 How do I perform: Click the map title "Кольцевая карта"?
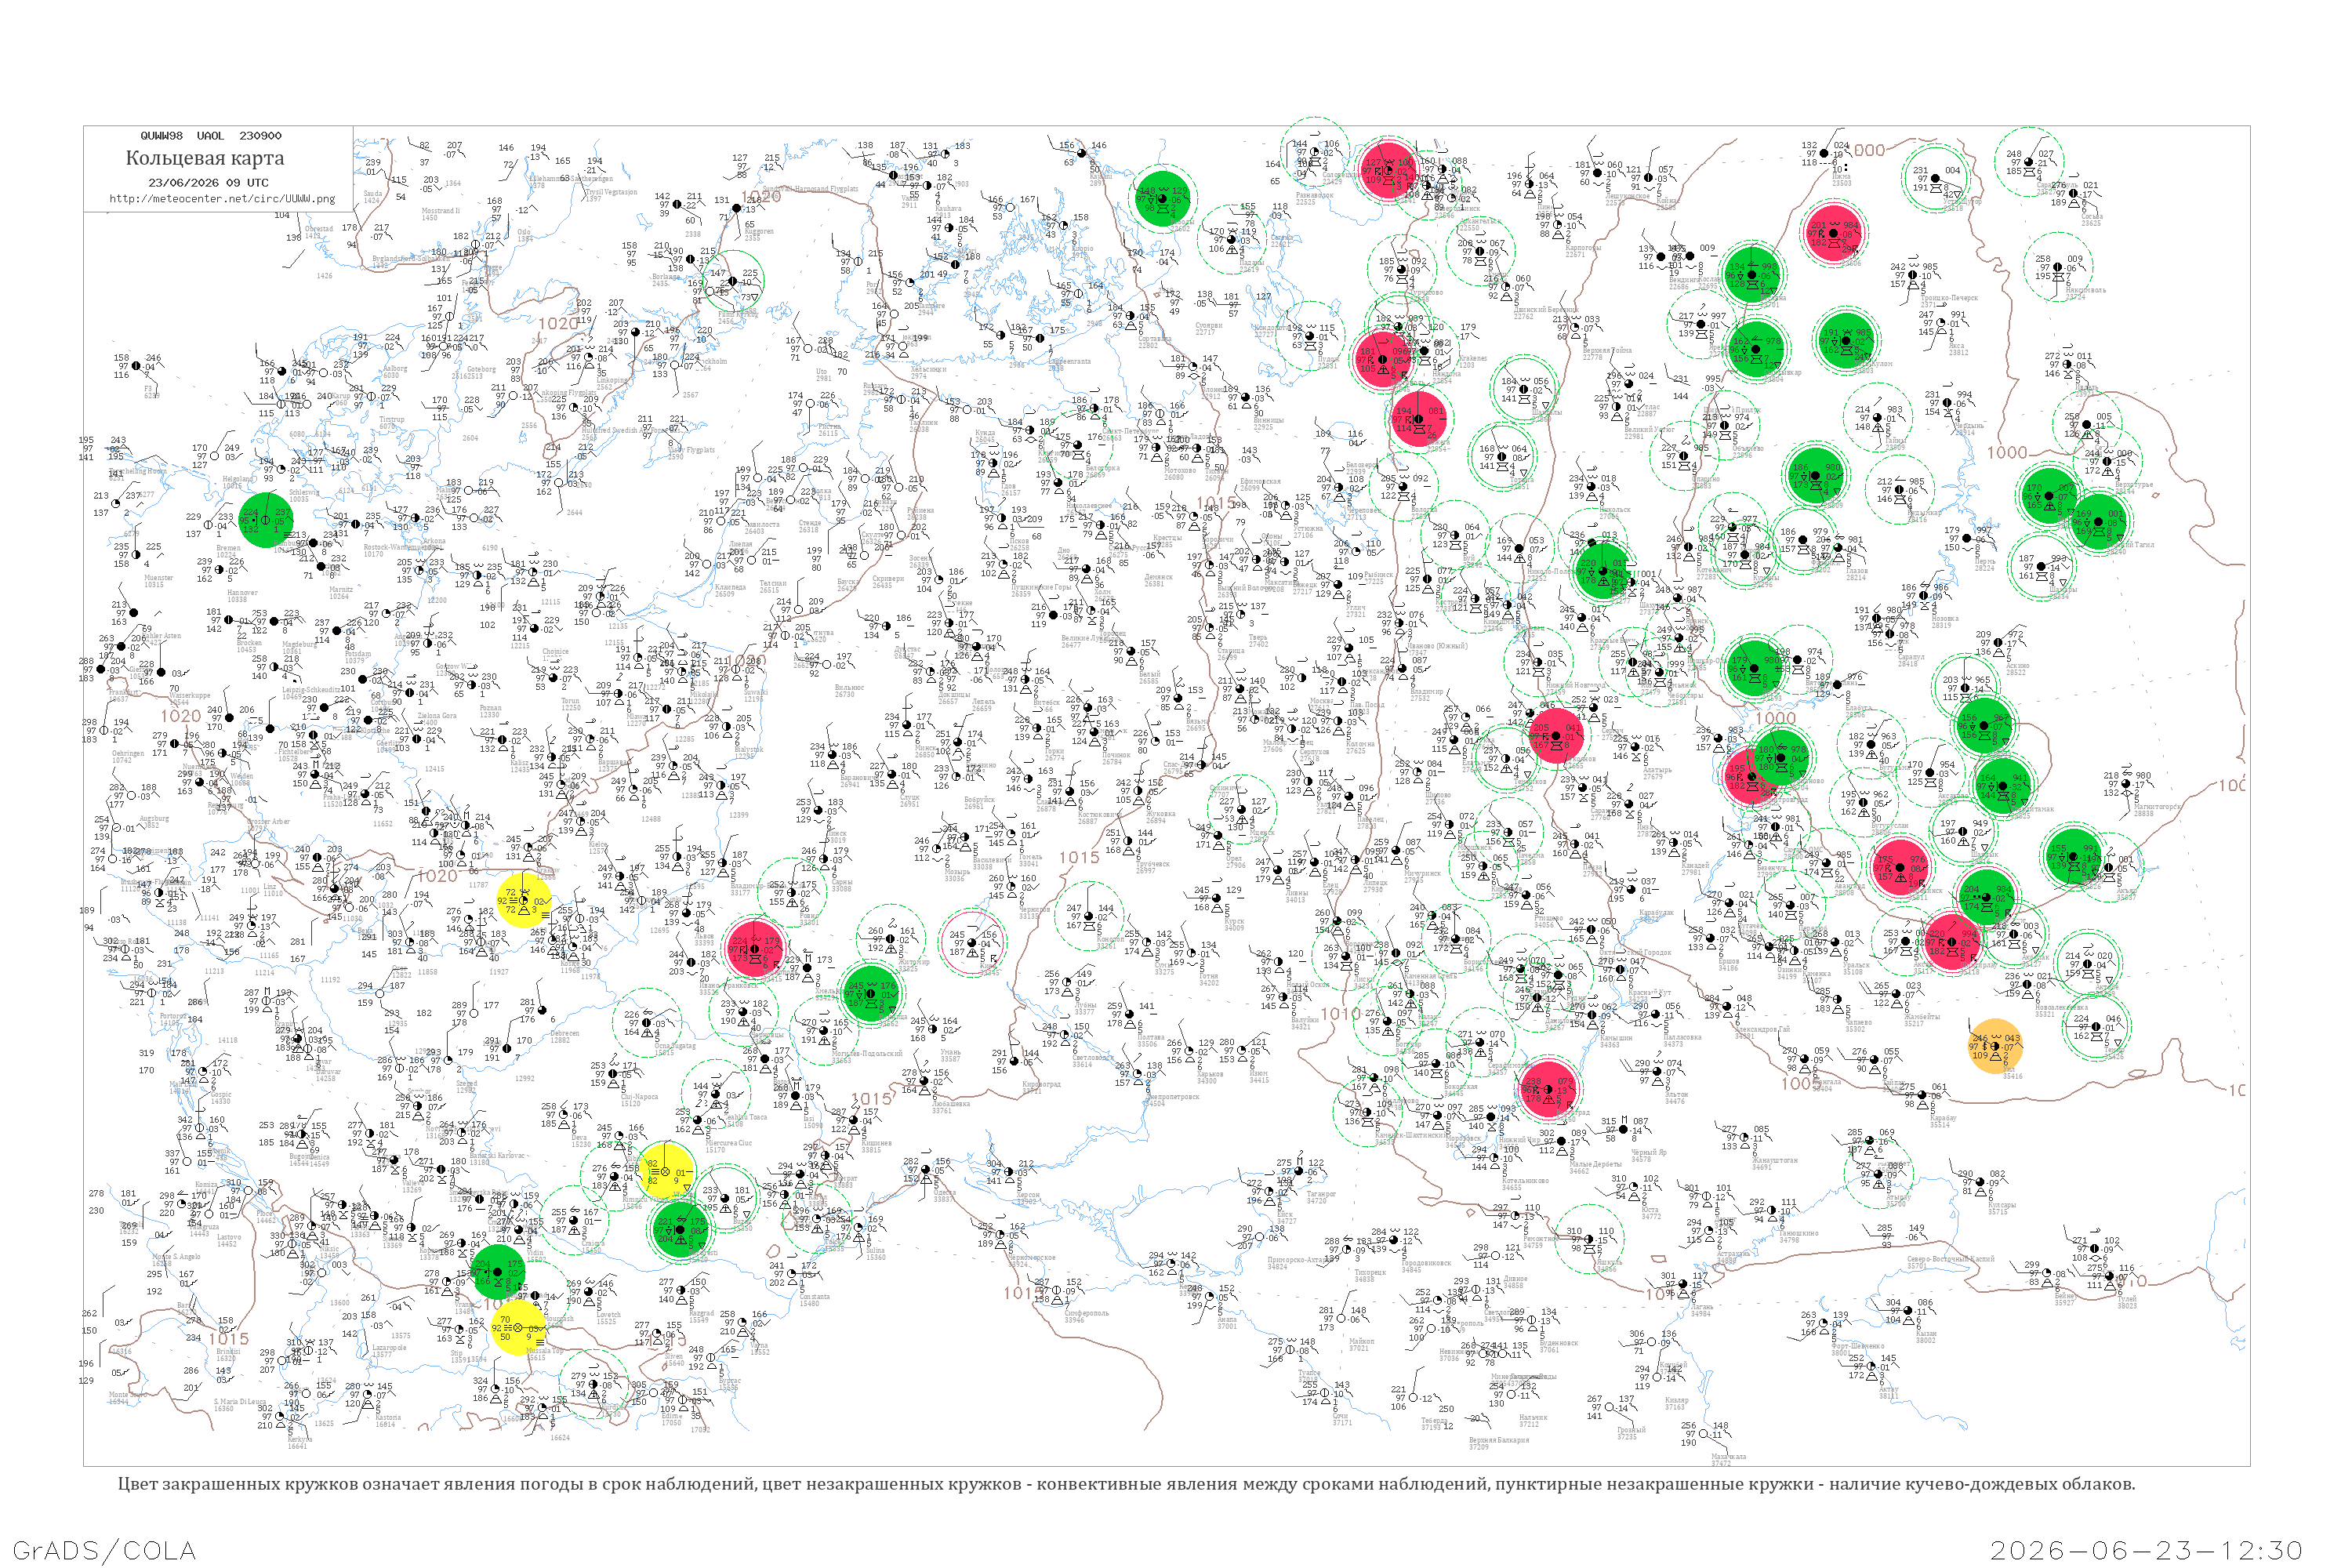(x=205, y=158)
